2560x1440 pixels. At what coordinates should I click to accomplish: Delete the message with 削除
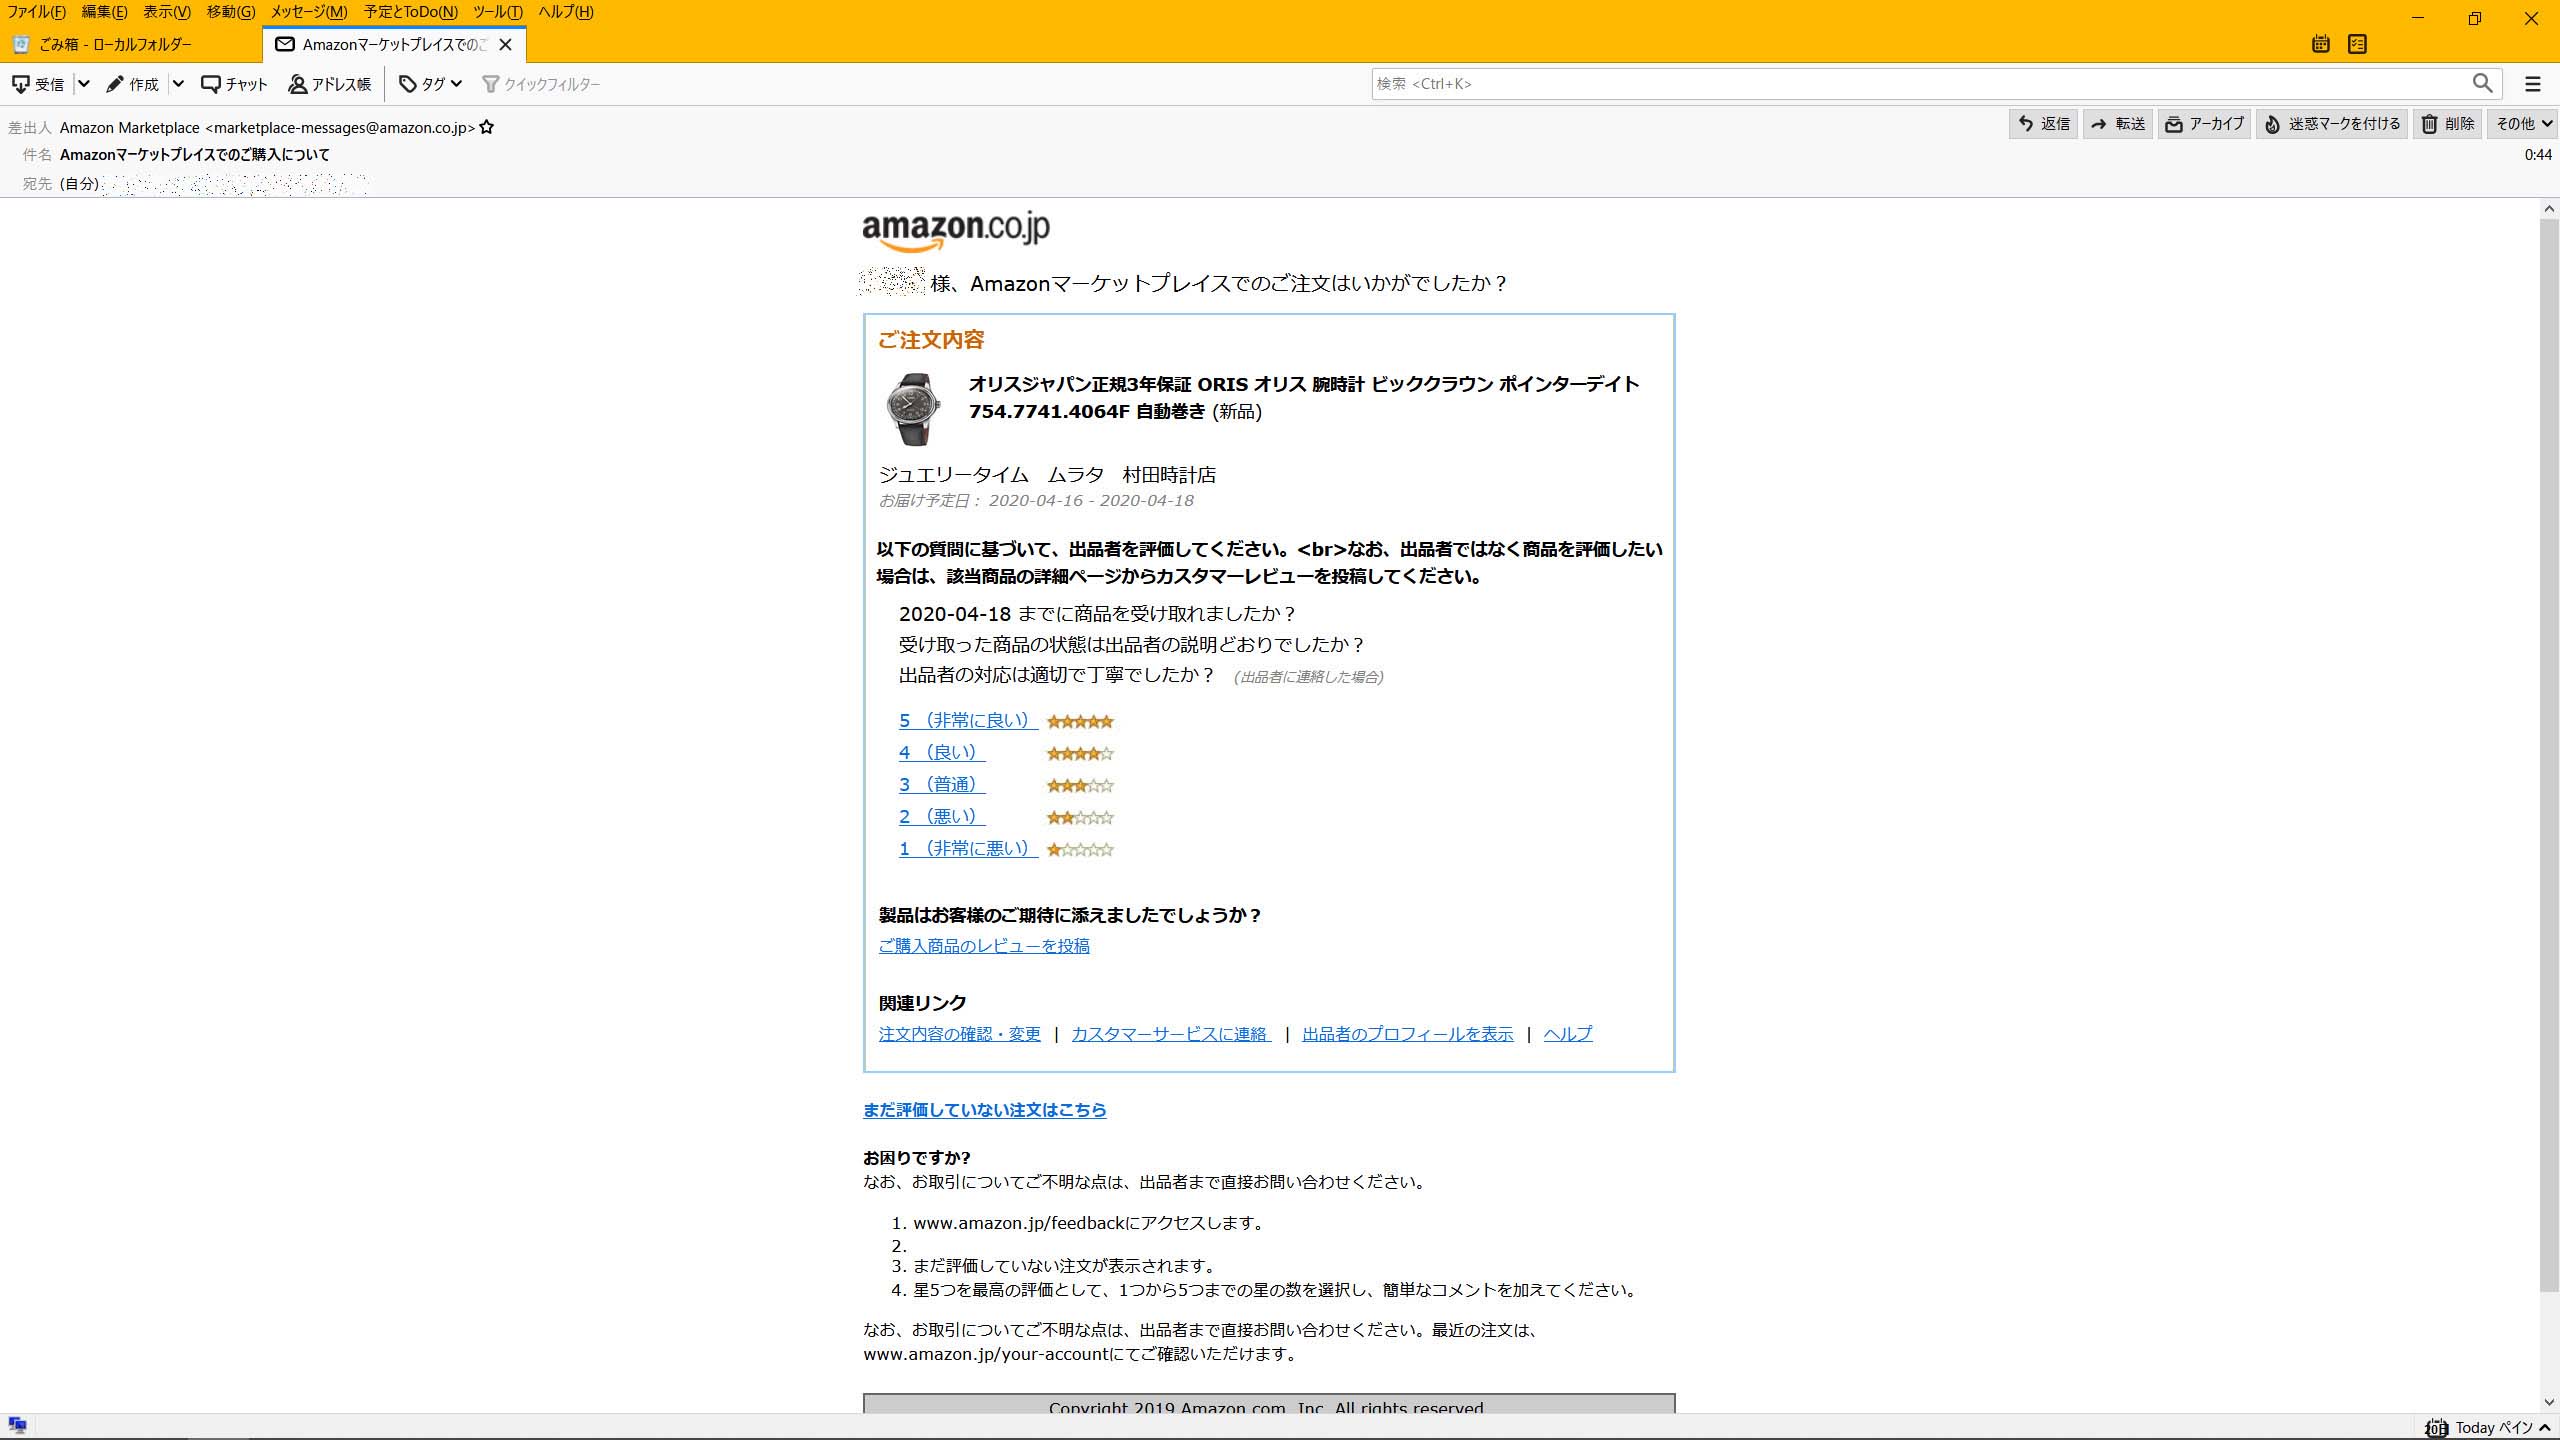coord(2447,124)
